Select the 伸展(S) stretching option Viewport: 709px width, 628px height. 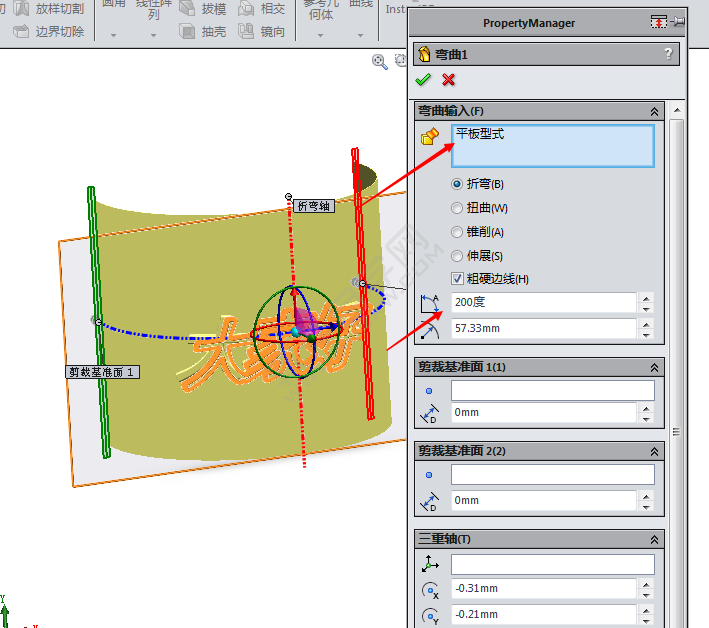[477, 256]
